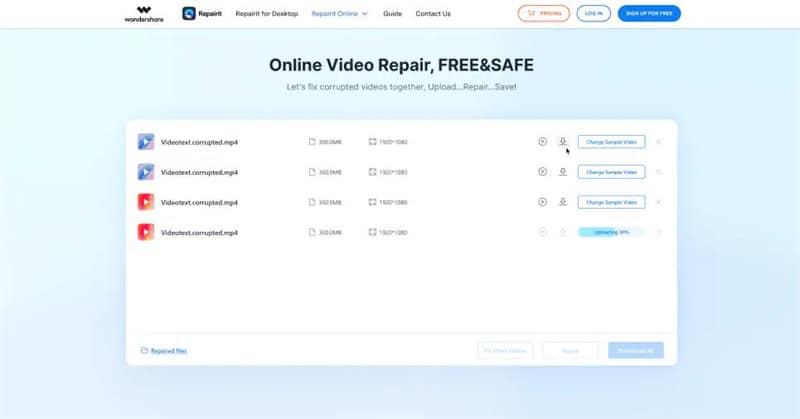The width and height of the screenshot is (800, 419).
Task: Download the first row's video under the cursor
Action: (x=563, y=141)
